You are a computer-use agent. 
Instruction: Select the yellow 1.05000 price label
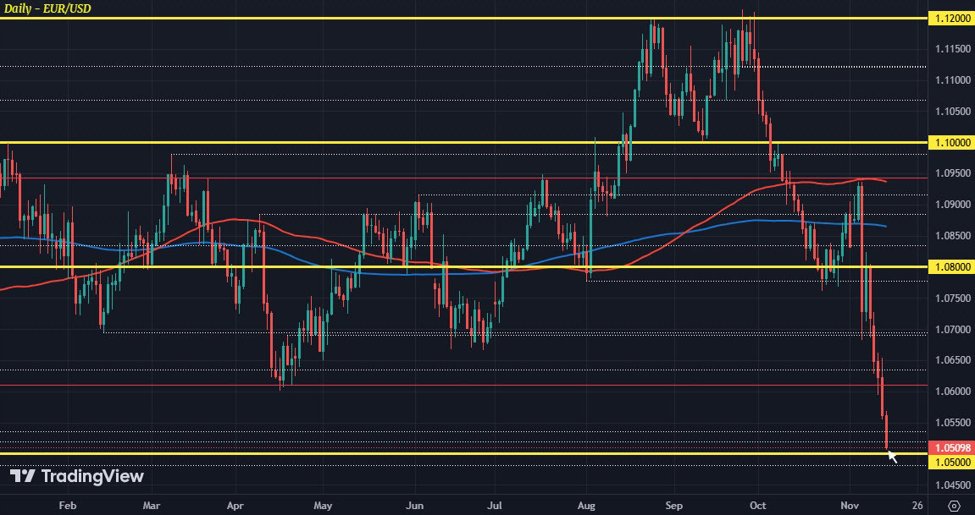pos(951,462)
